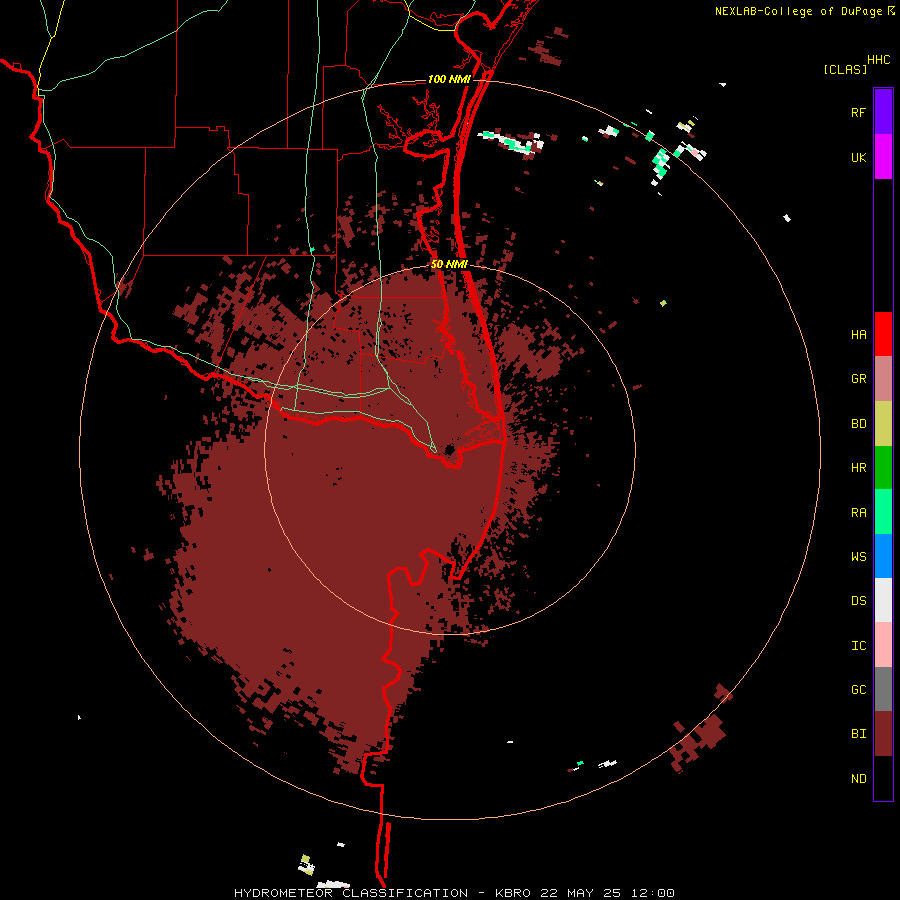This screenshot has height=900, width=900.
Task: Click the IC pink legend swatch
Action: [883, 645]
